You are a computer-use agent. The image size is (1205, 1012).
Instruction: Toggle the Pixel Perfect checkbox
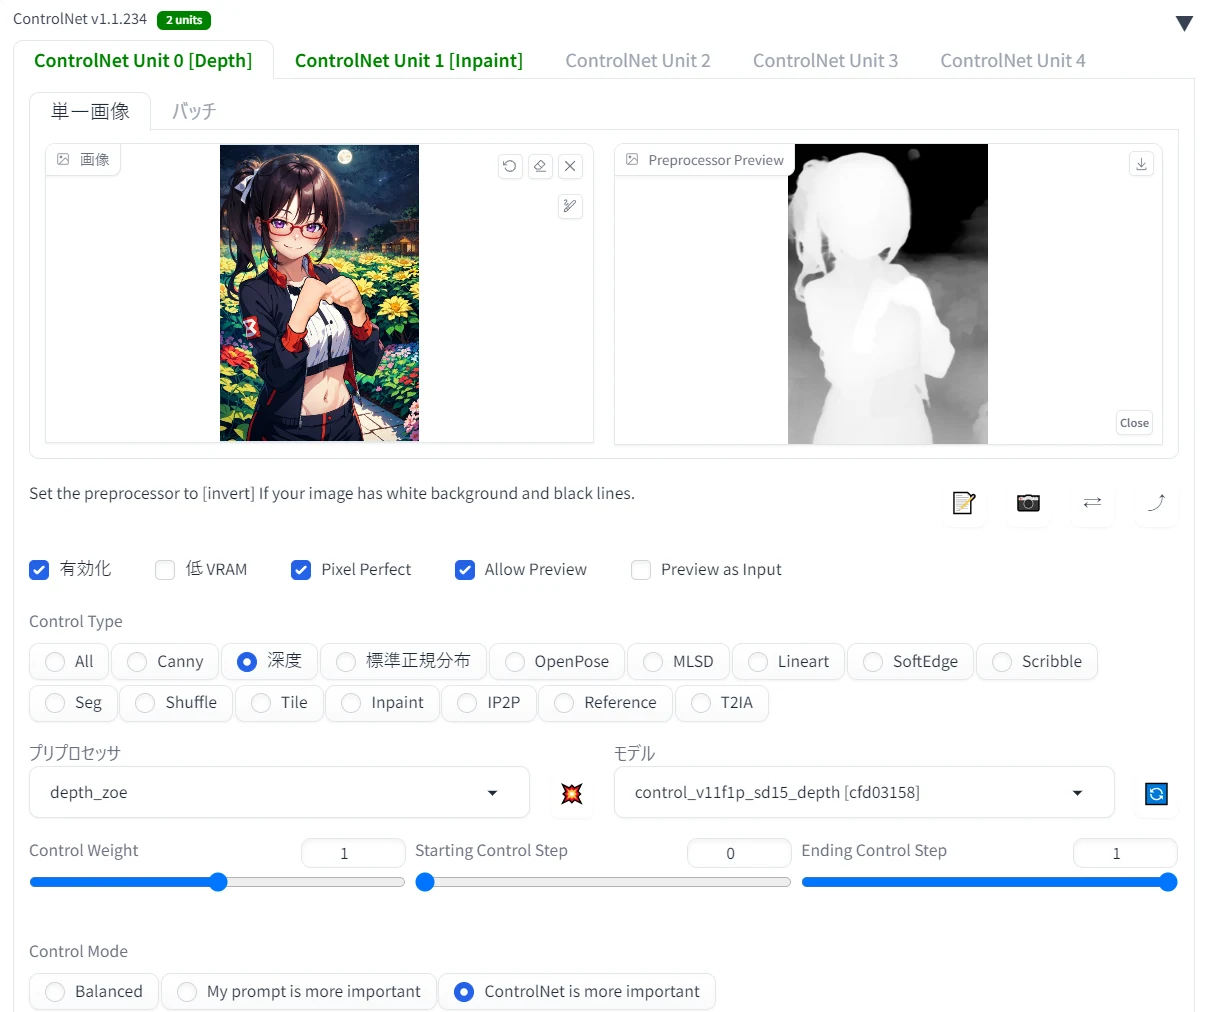(x=301, y=570)
